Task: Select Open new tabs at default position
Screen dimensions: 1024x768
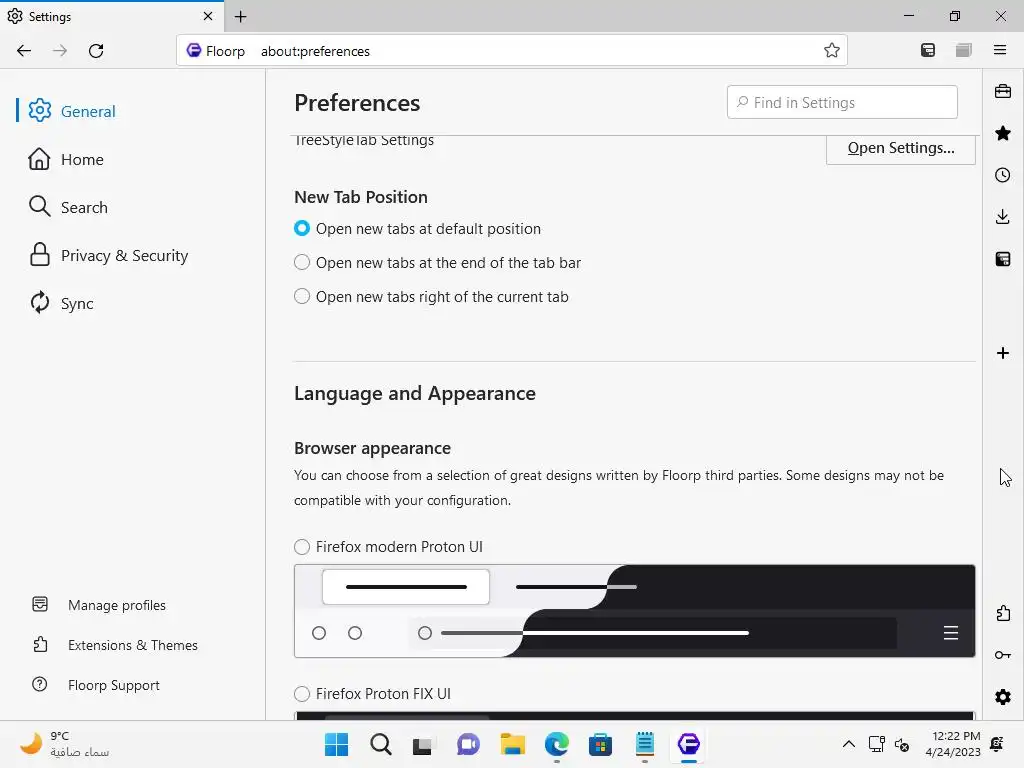Action: click(x=302, y=229)
